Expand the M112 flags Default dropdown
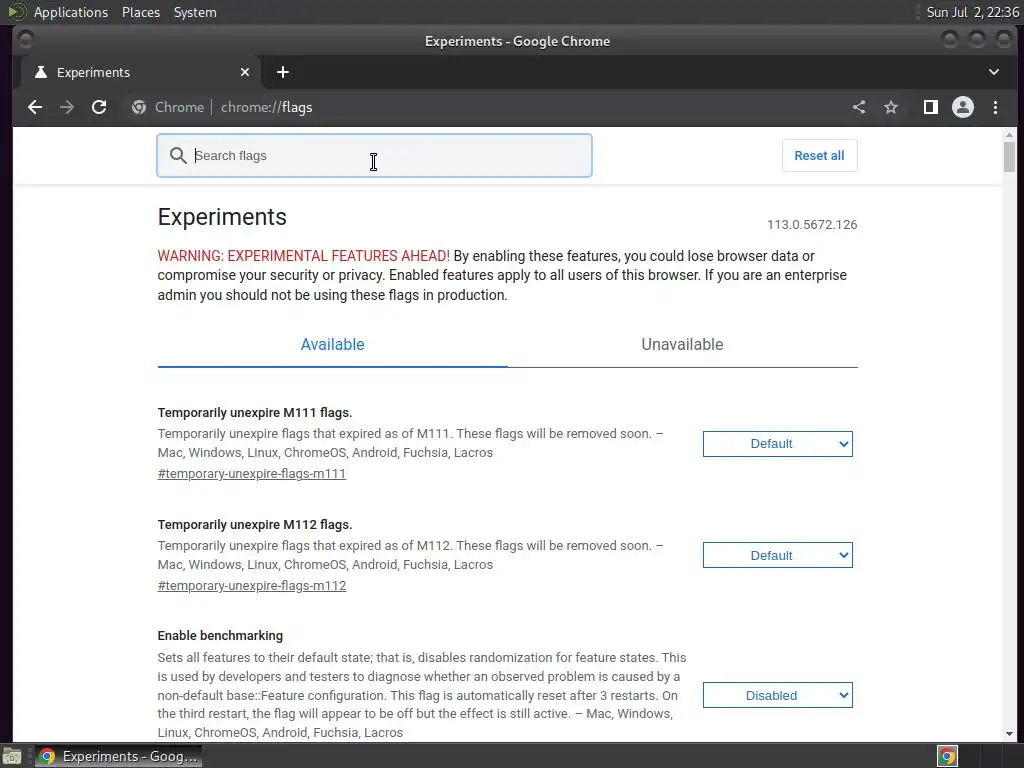Viewport: 1024px width, 768px height. click(x=778, y=556)
